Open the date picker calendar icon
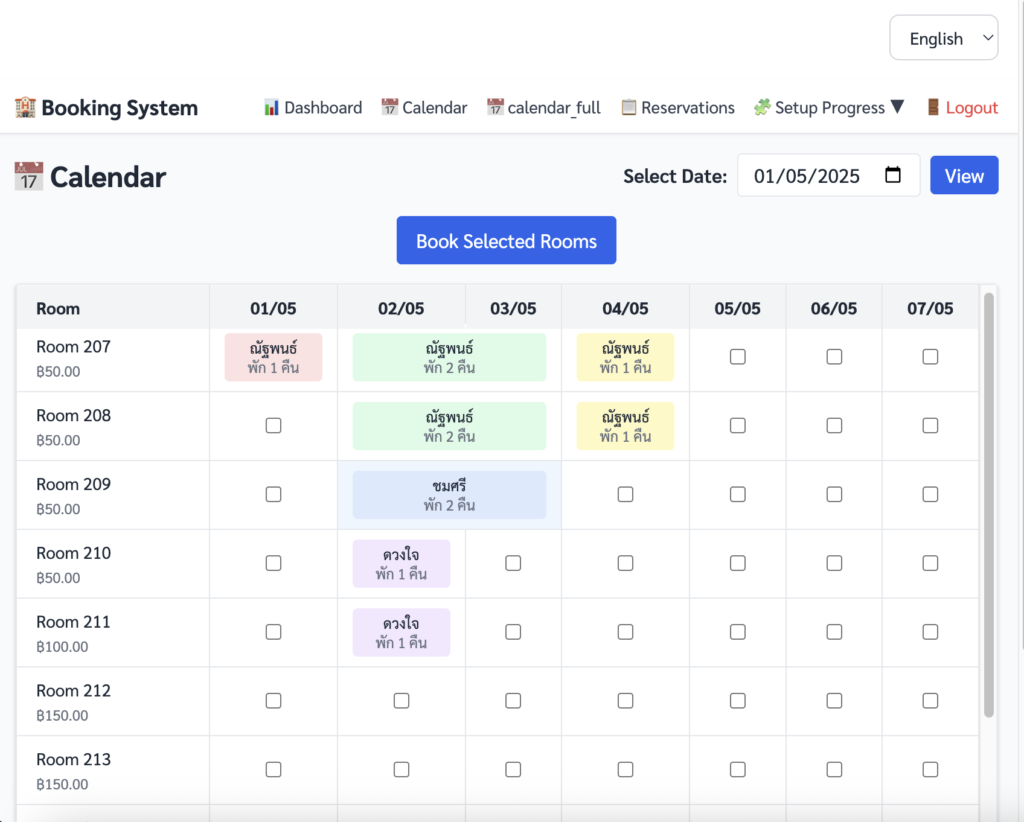The height and width of the screenshot is (822, 1024). [x=893, y=175]
